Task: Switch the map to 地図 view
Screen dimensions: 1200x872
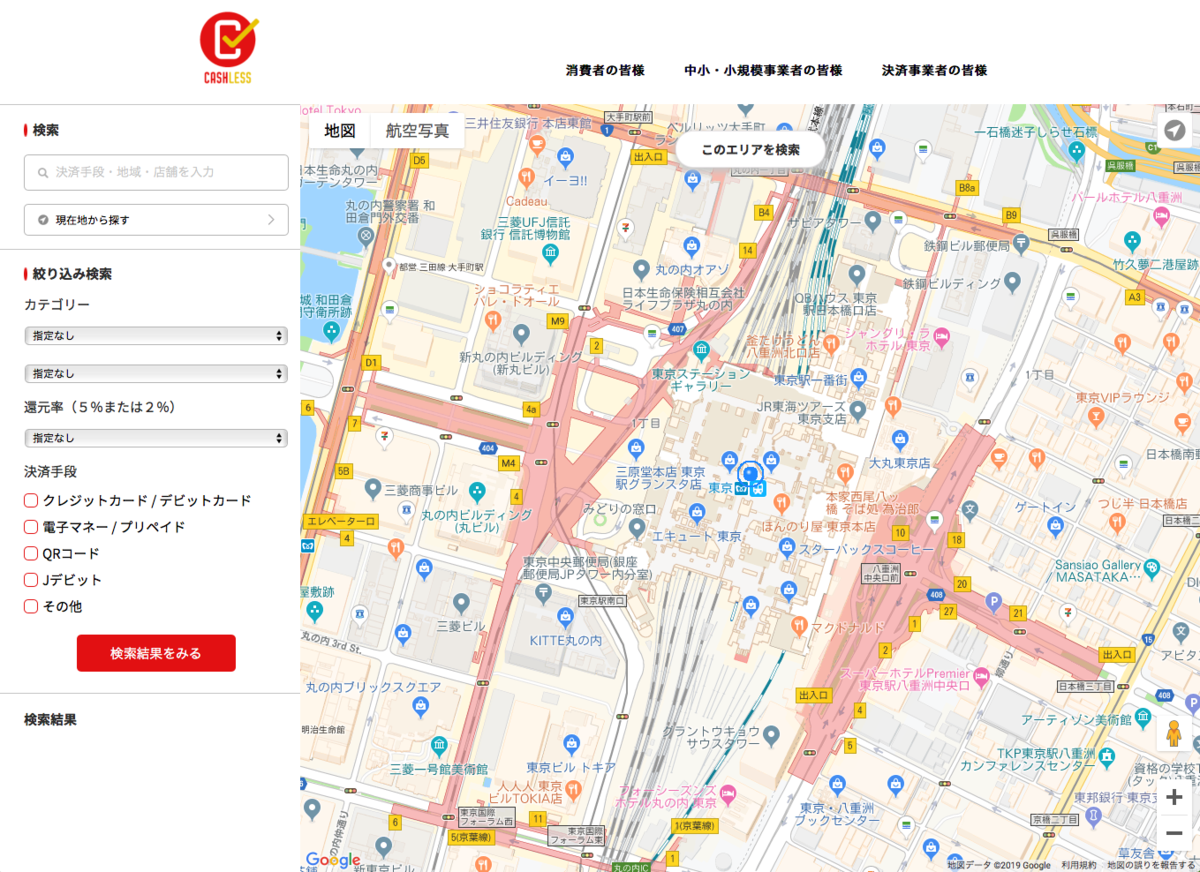Action: point(340,131)
